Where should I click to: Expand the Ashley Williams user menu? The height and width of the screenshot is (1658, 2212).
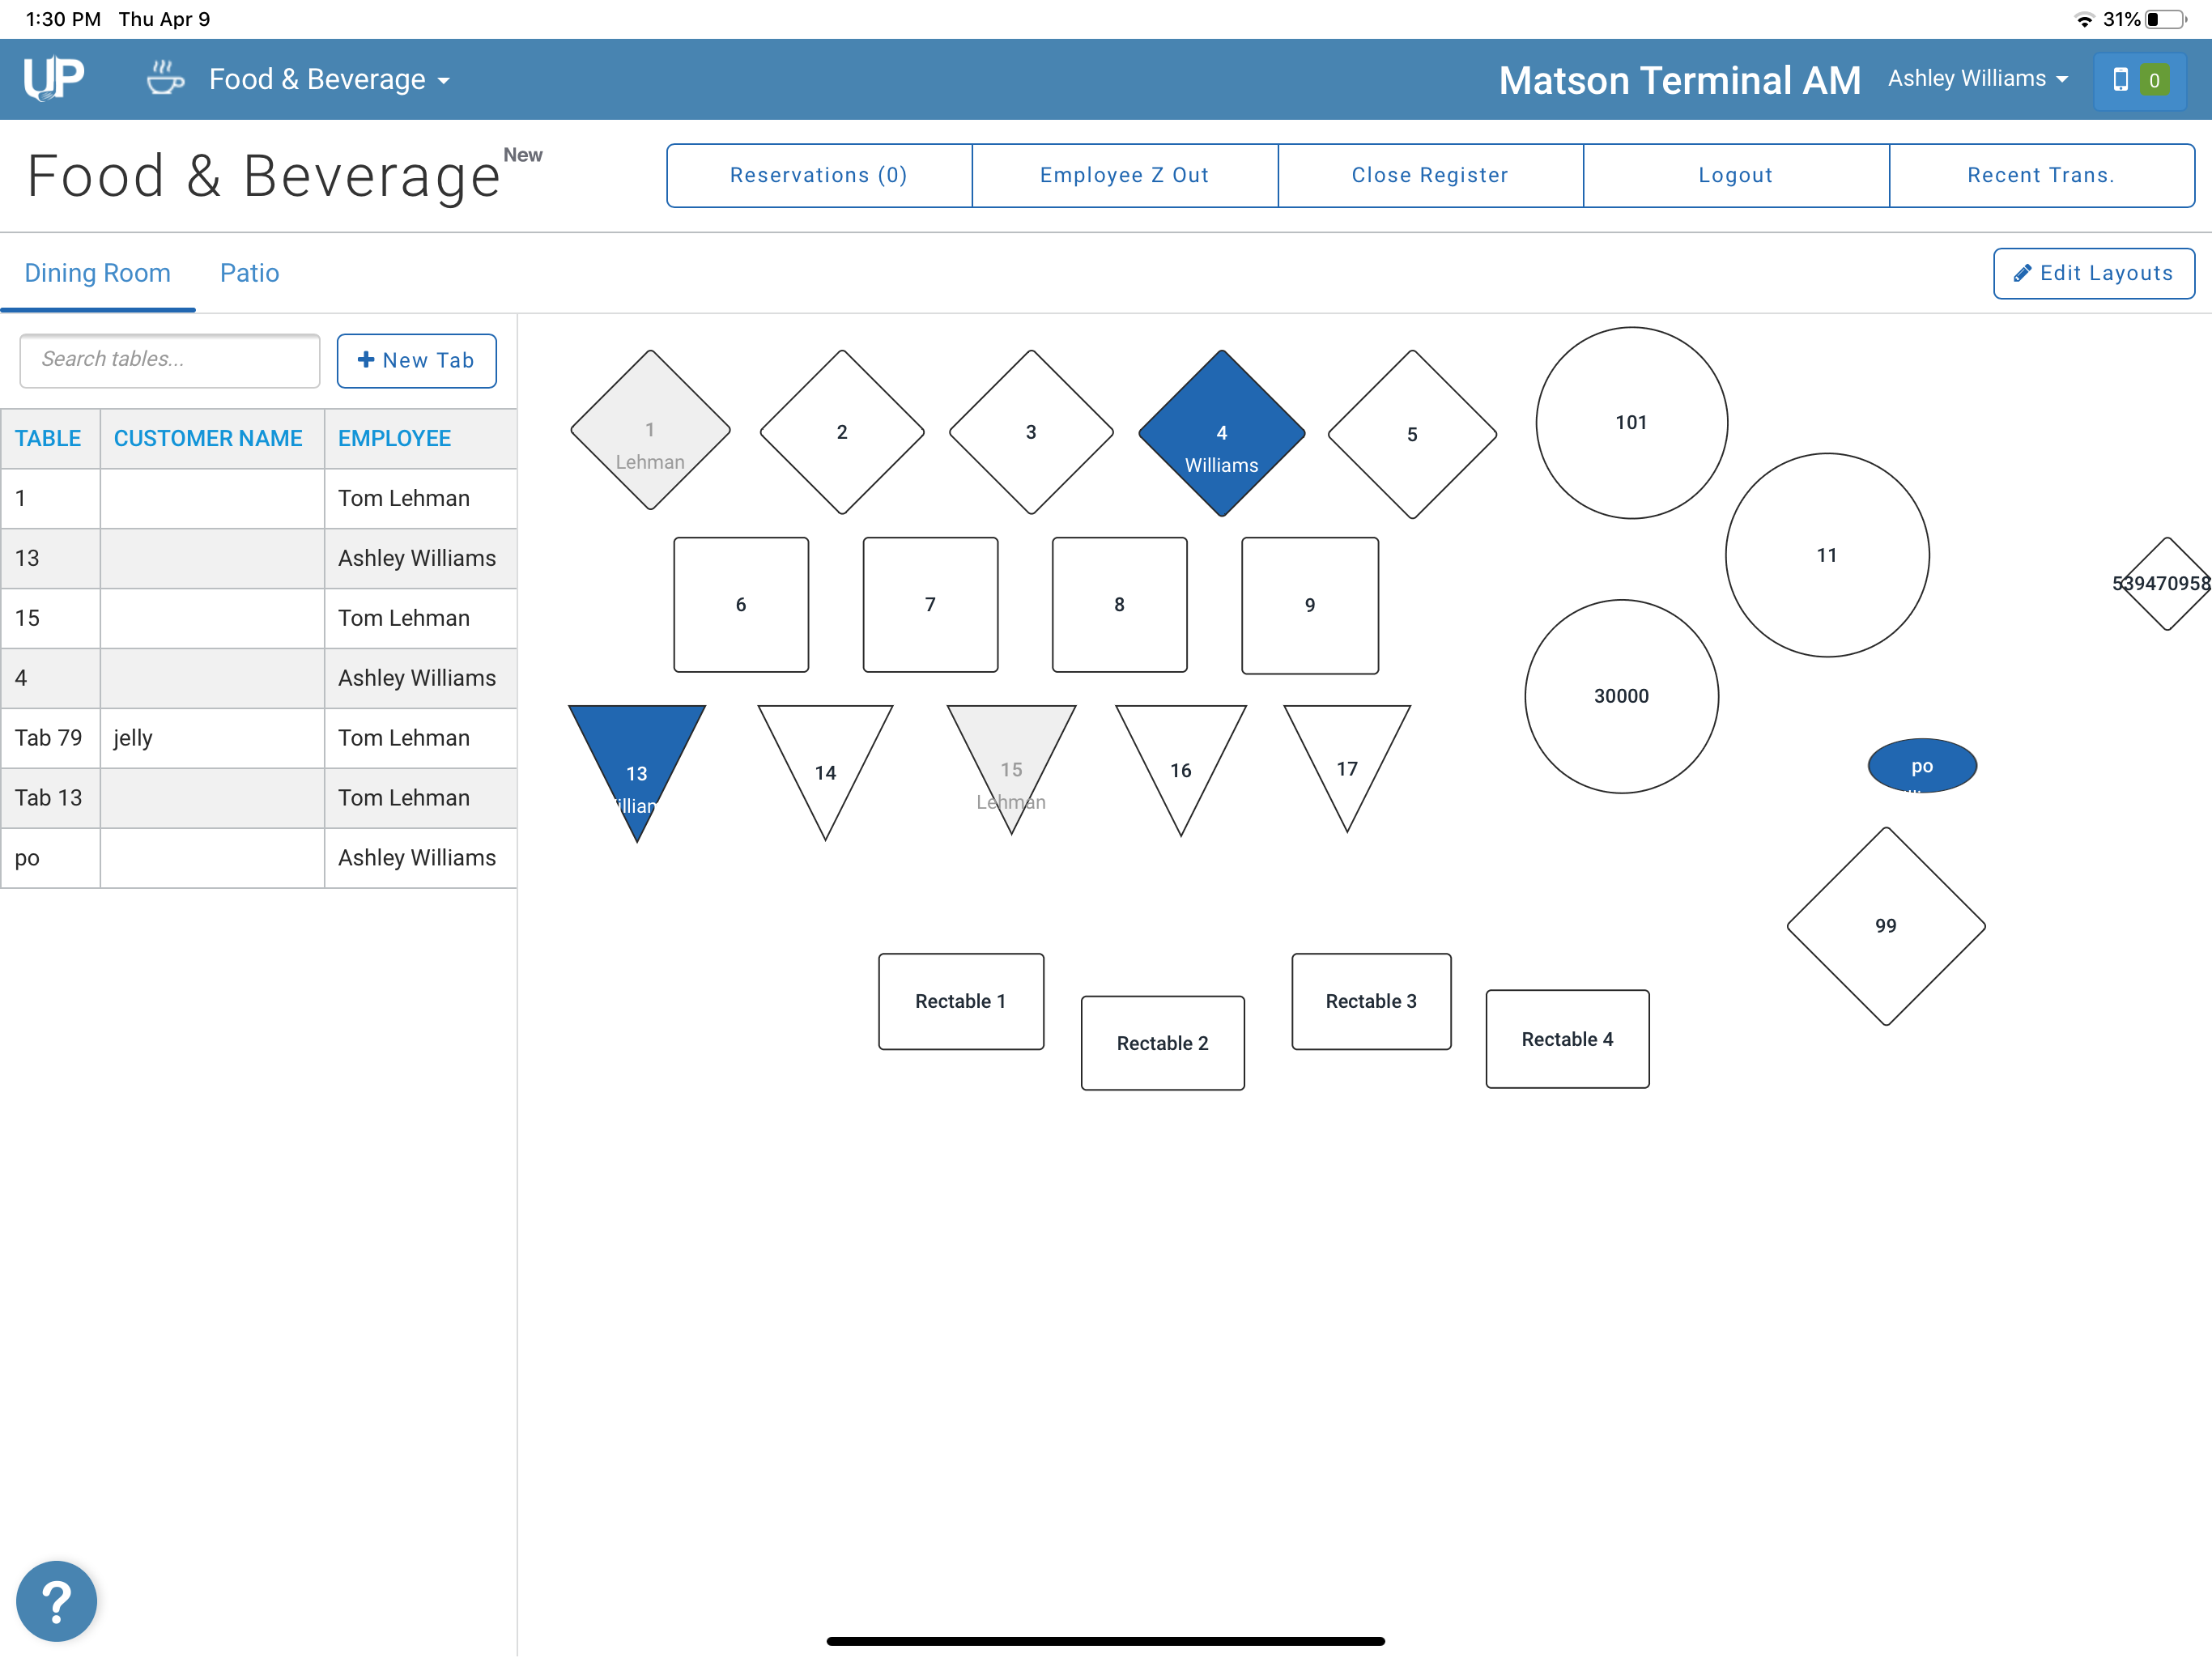pos(1977,78)
